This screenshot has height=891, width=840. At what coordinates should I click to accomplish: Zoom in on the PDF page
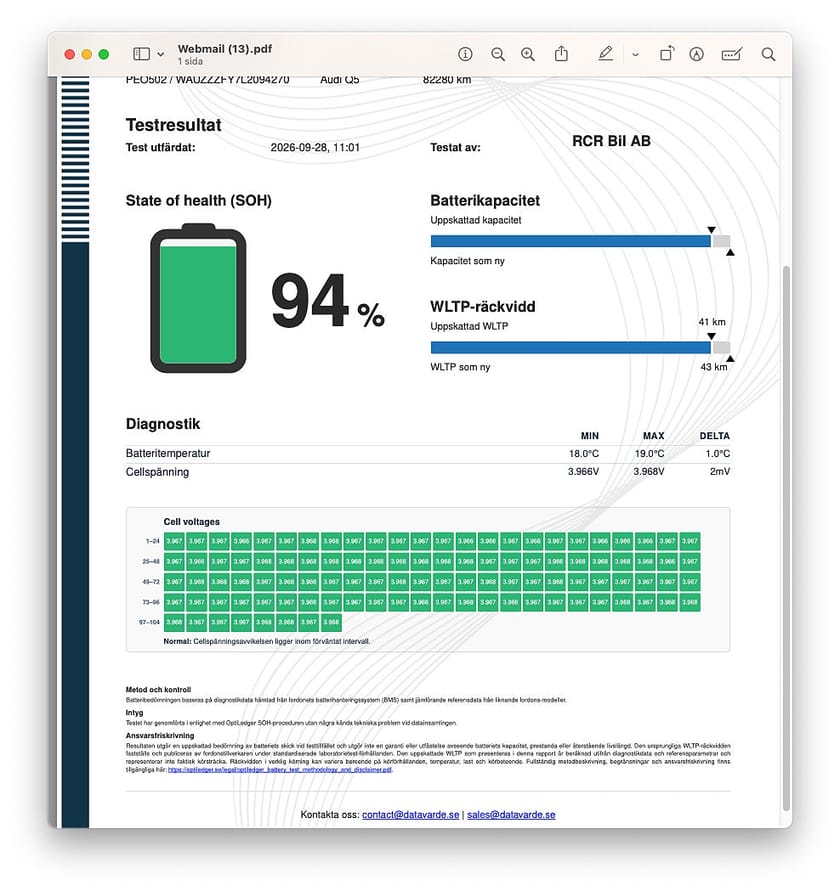(x=528, y=54)
